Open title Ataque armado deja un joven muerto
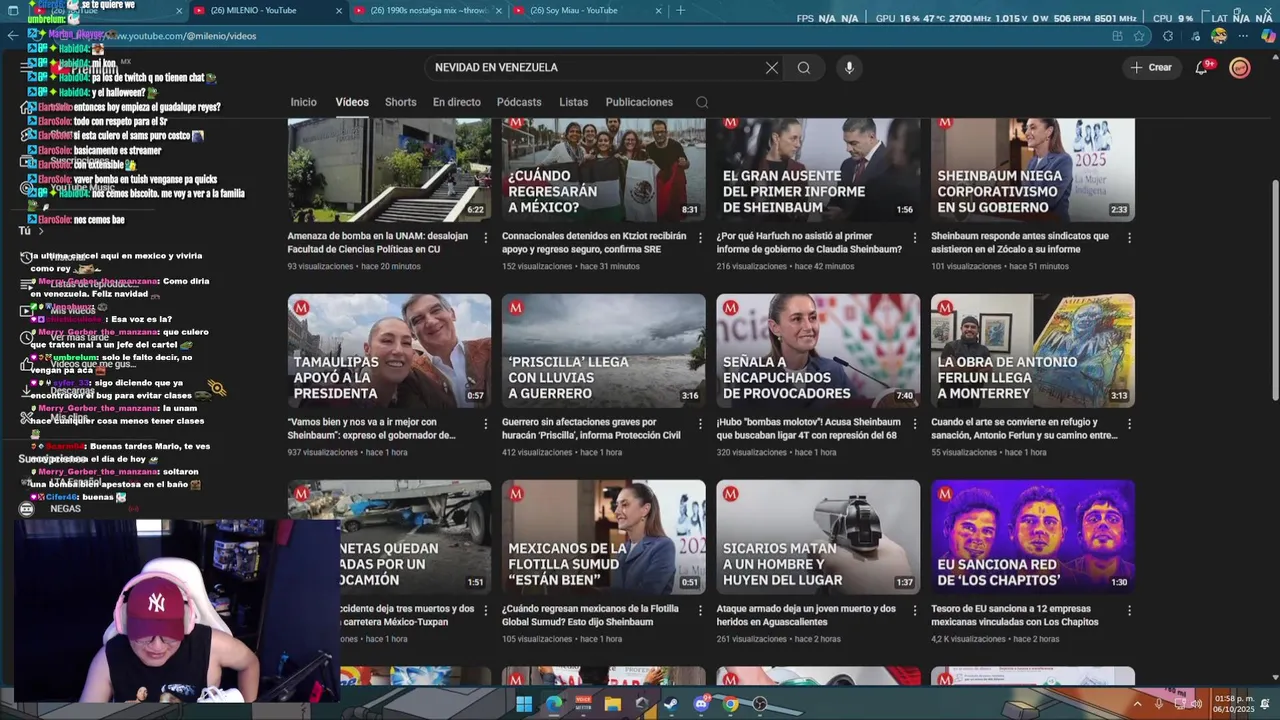This screenshot has height=720, width=1280. click(806, 615)
